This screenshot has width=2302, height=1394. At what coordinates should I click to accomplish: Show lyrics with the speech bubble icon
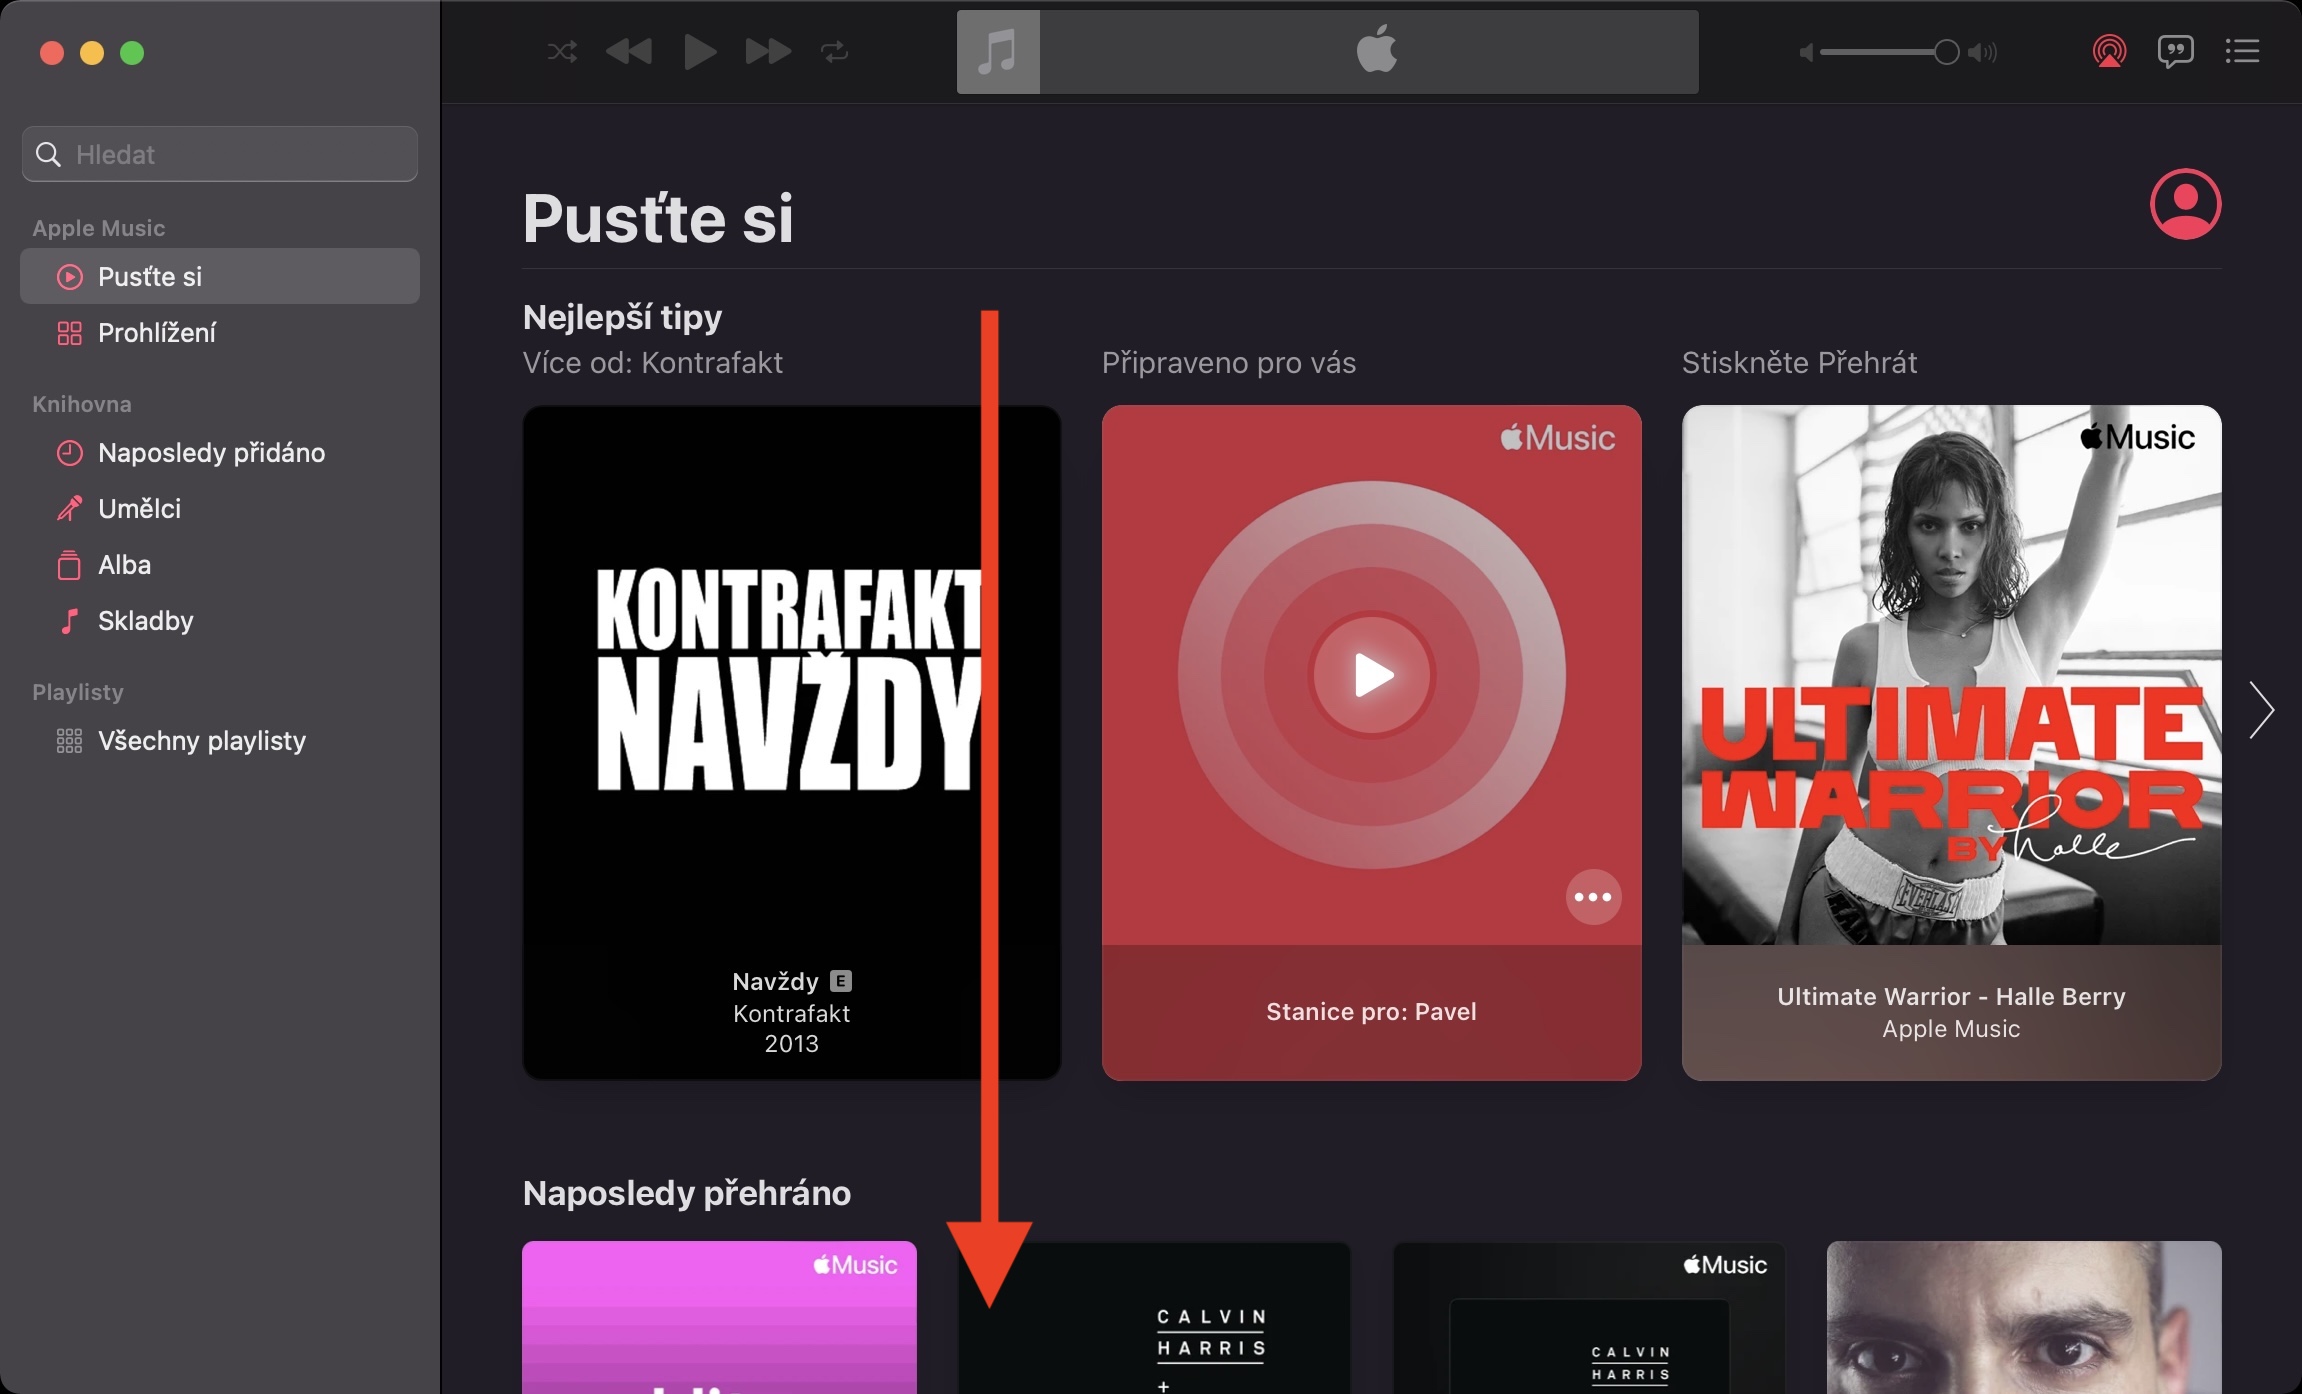(2175, 51)
